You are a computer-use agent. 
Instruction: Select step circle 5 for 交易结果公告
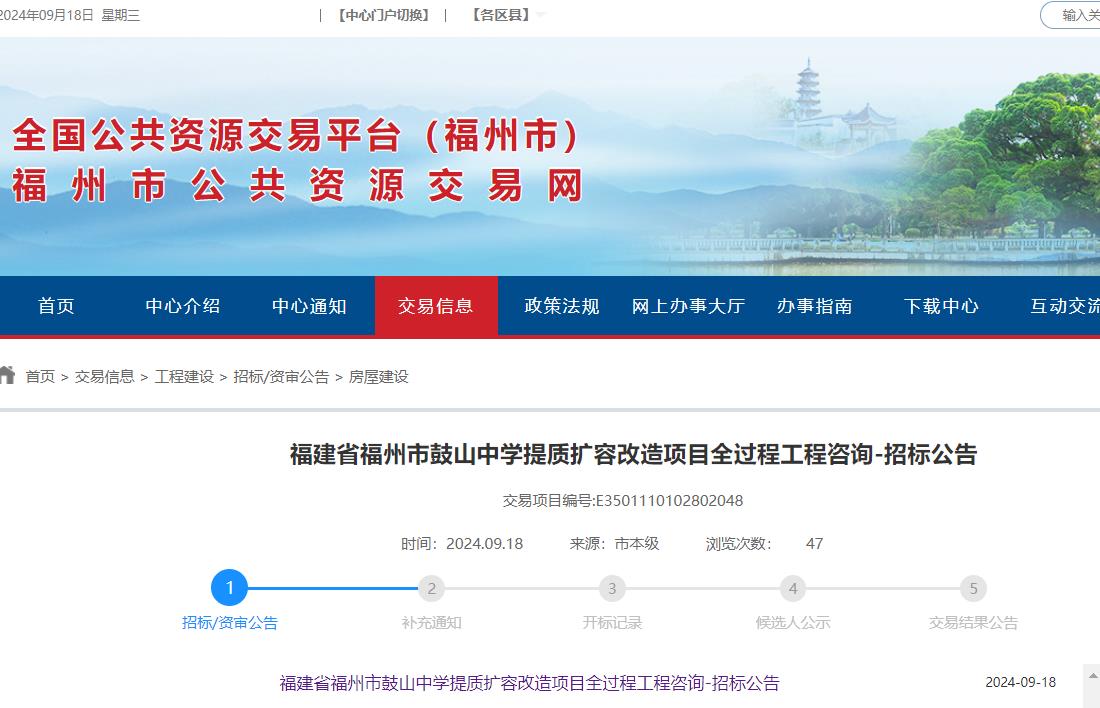pos(972,589)
